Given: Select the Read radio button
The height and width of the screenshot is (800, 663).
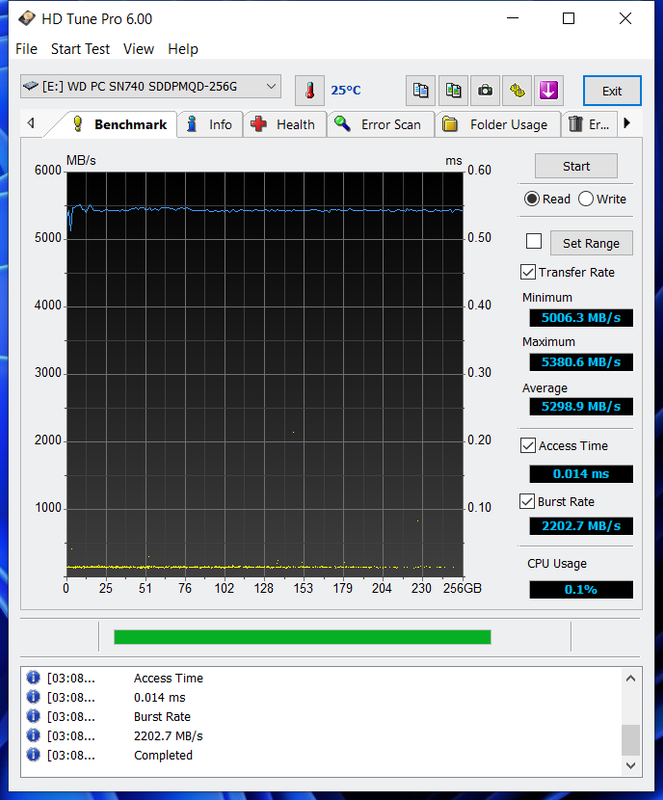Looking at the screenshot, I should pos(532,199).
